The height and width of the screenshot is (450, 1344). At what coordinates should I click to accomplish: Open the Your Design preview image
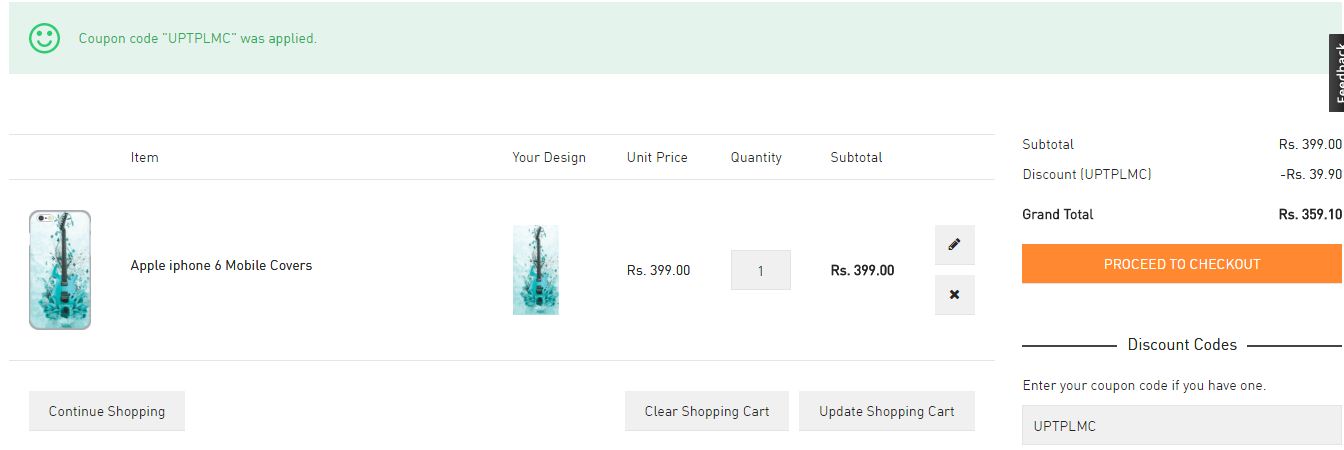[536, 270]
